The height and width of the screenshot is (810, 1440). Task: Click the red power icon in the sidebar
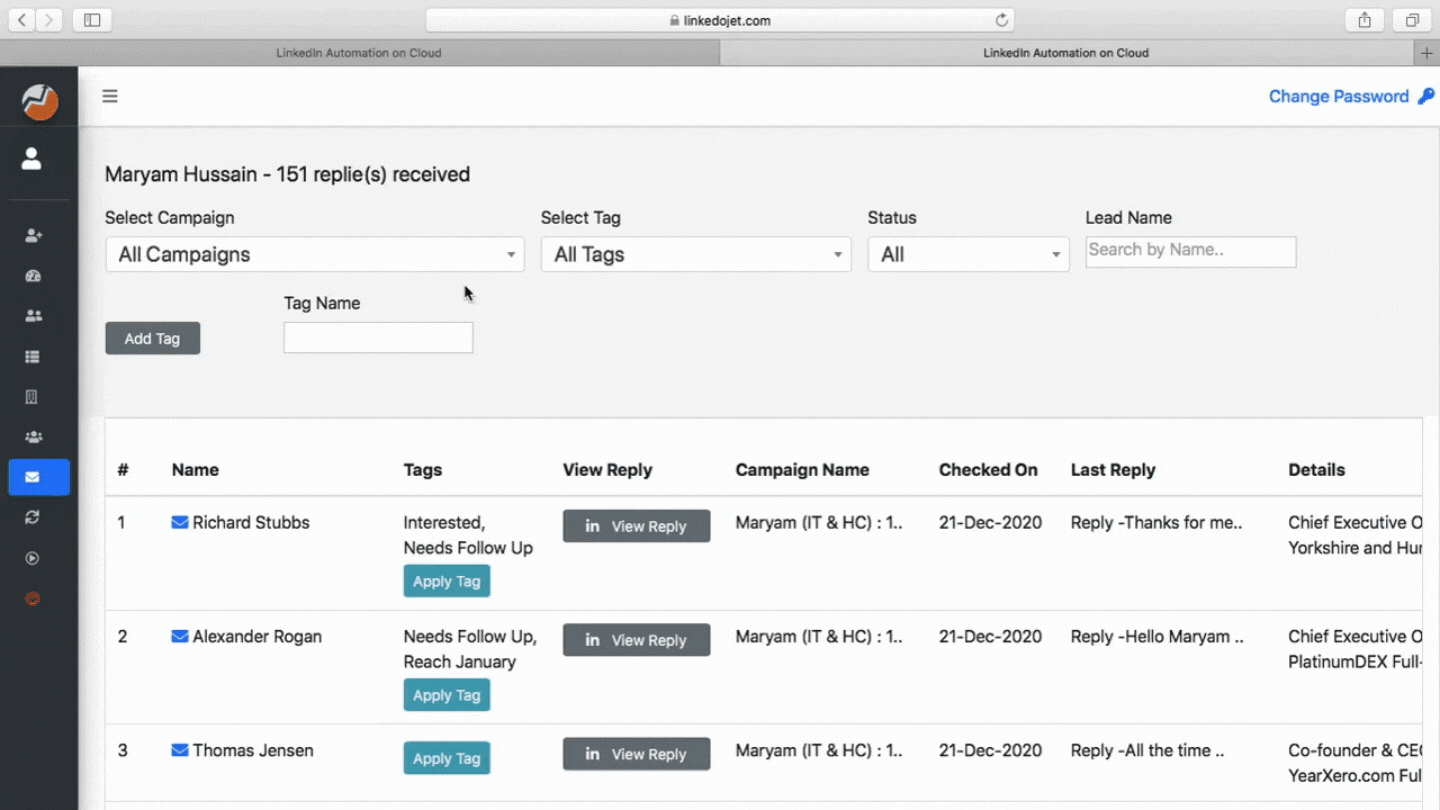[x=32, y=599]
